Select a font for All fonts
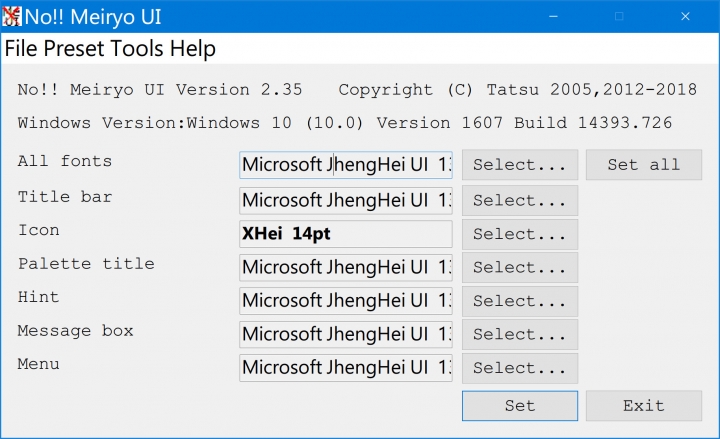The height and width of the screenshot is (439, 720). [520, 164]
